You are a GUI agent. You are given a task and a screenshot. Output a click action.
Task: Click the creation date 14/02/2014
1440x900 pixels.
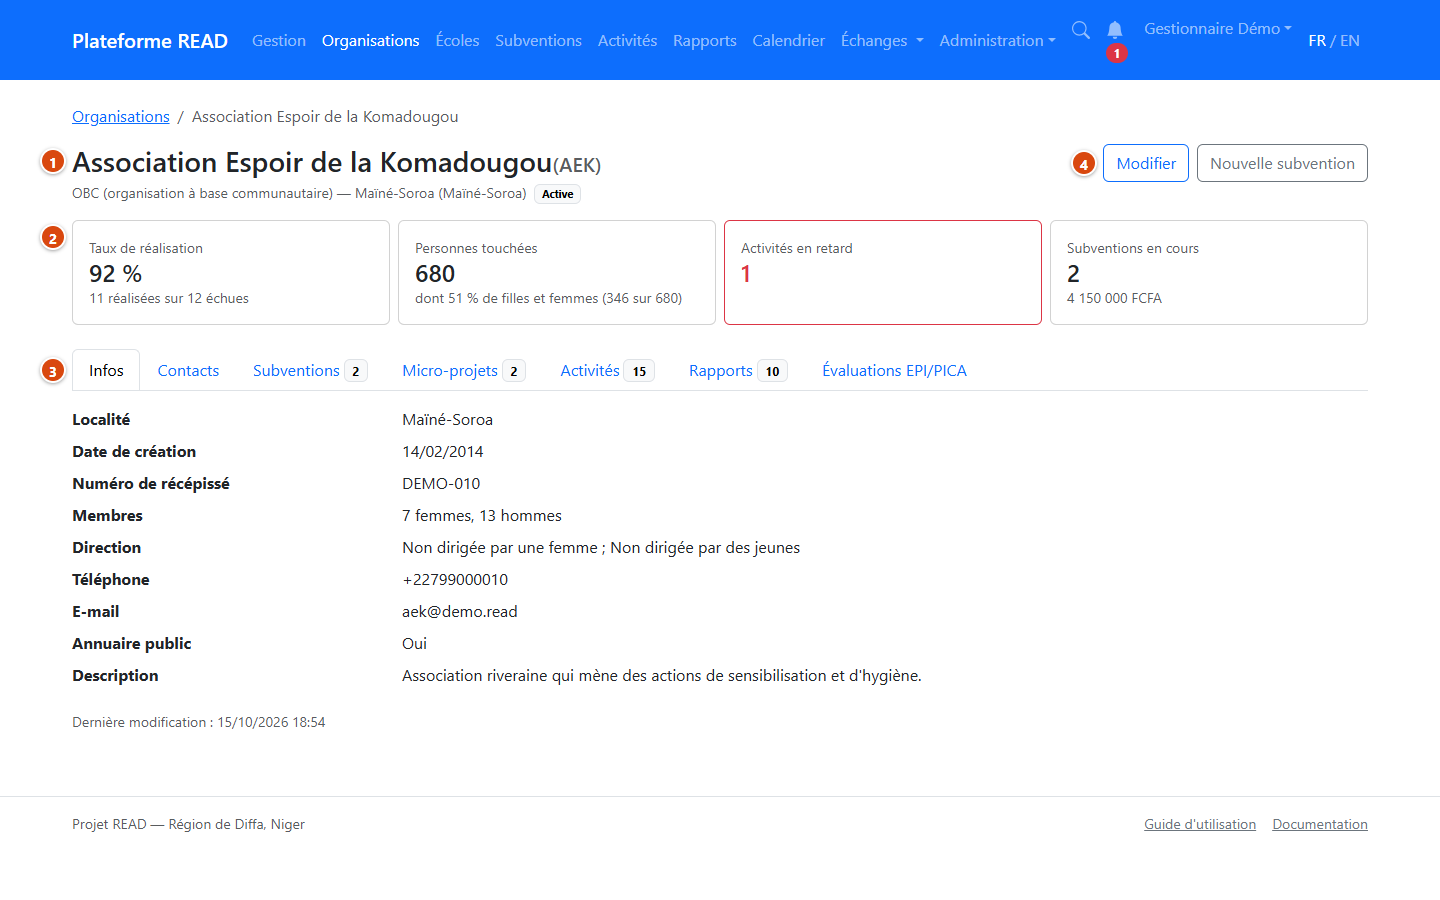click(x=443, y=451)
